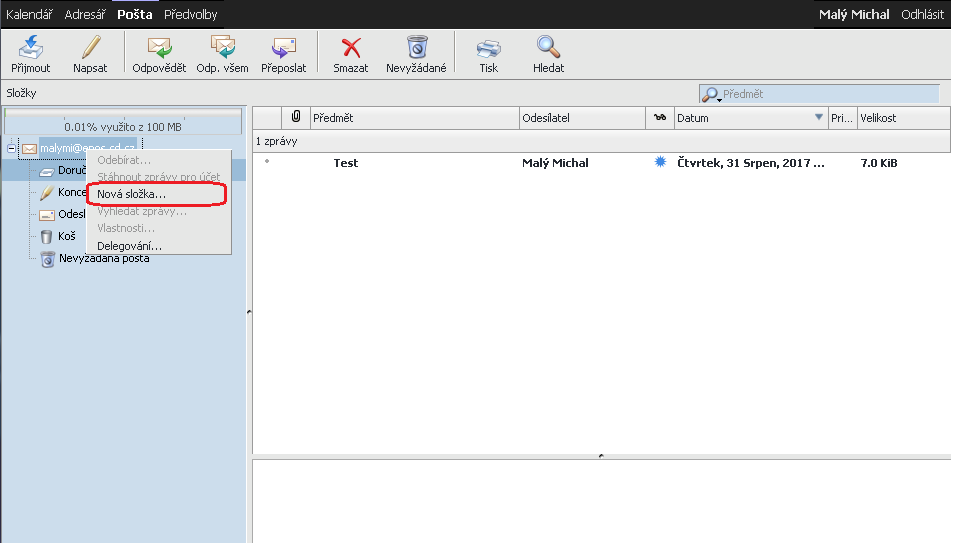Image resolution: width=954 pixels, height=543 pixels.
Task: Log out with Odhlásit link
Action: pos(922,14)
